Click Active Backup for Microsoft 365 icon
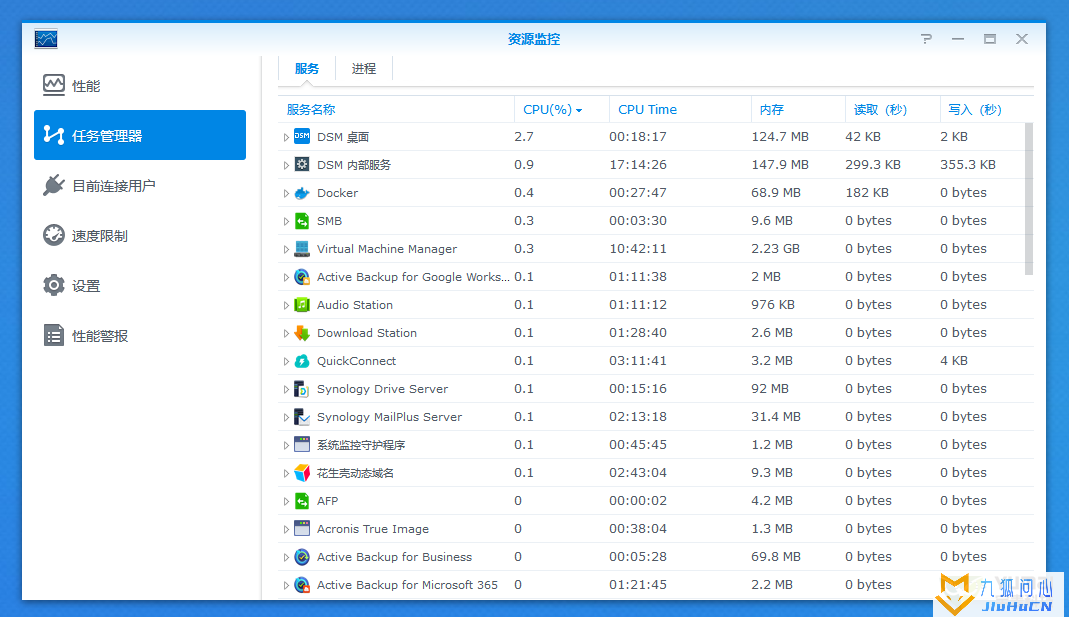 click(302, 585)
